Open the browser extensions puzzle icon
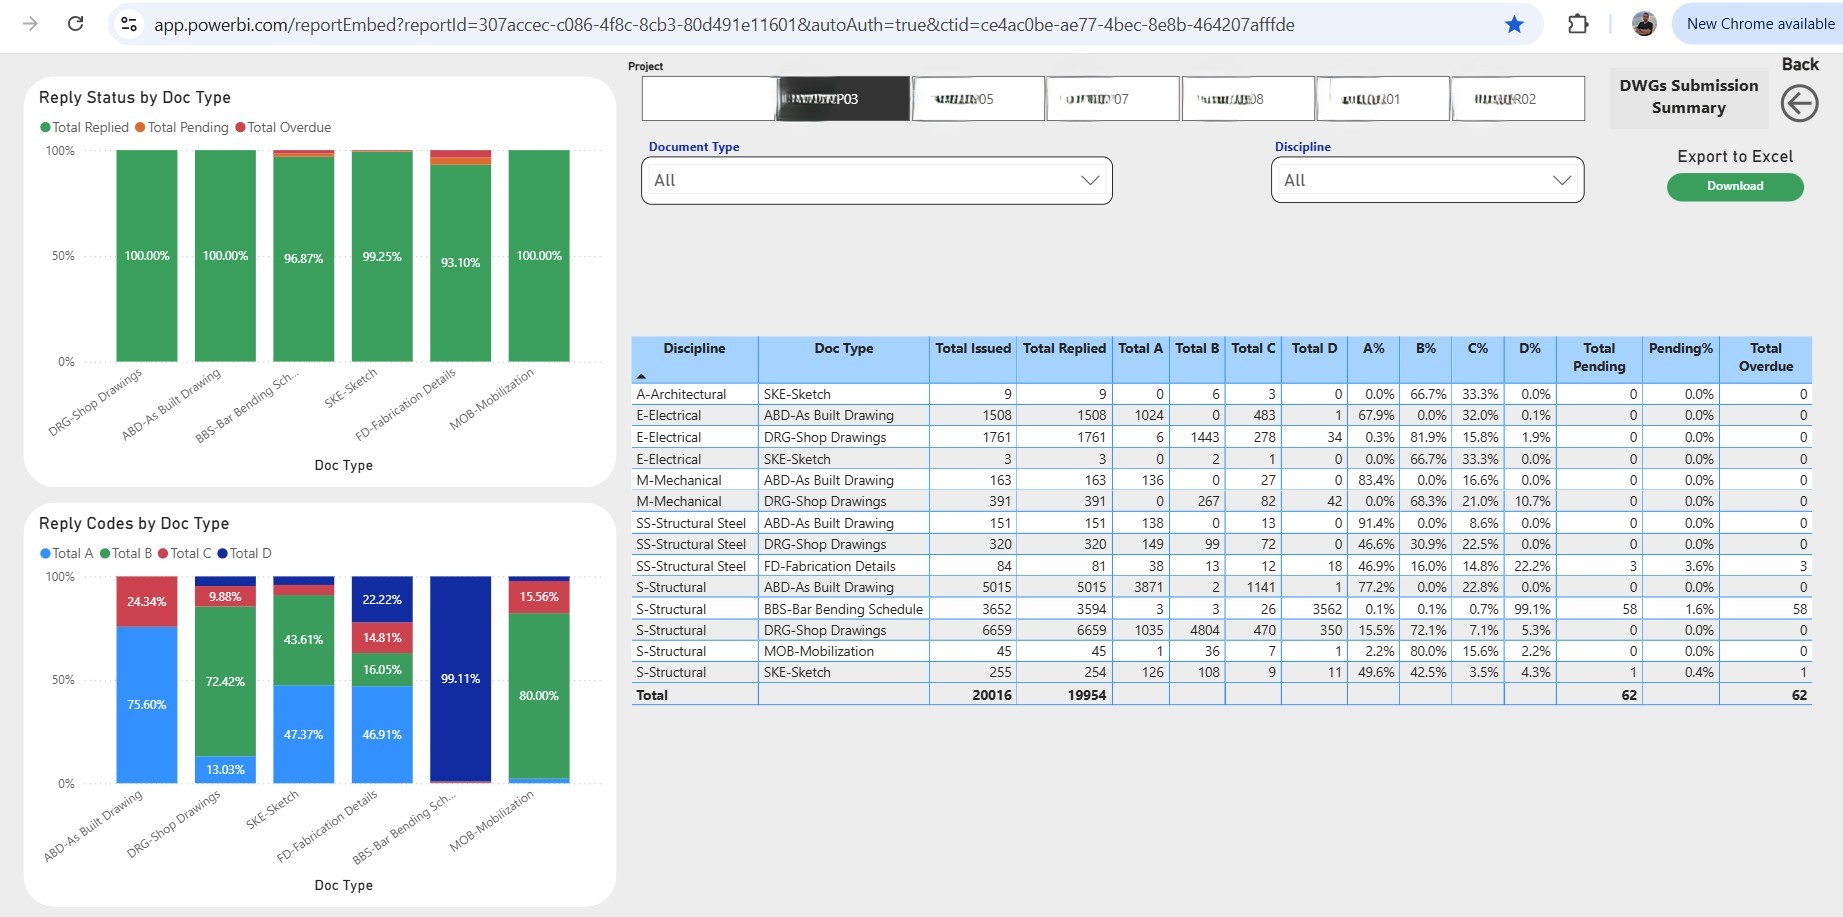 click(1578, 24)
